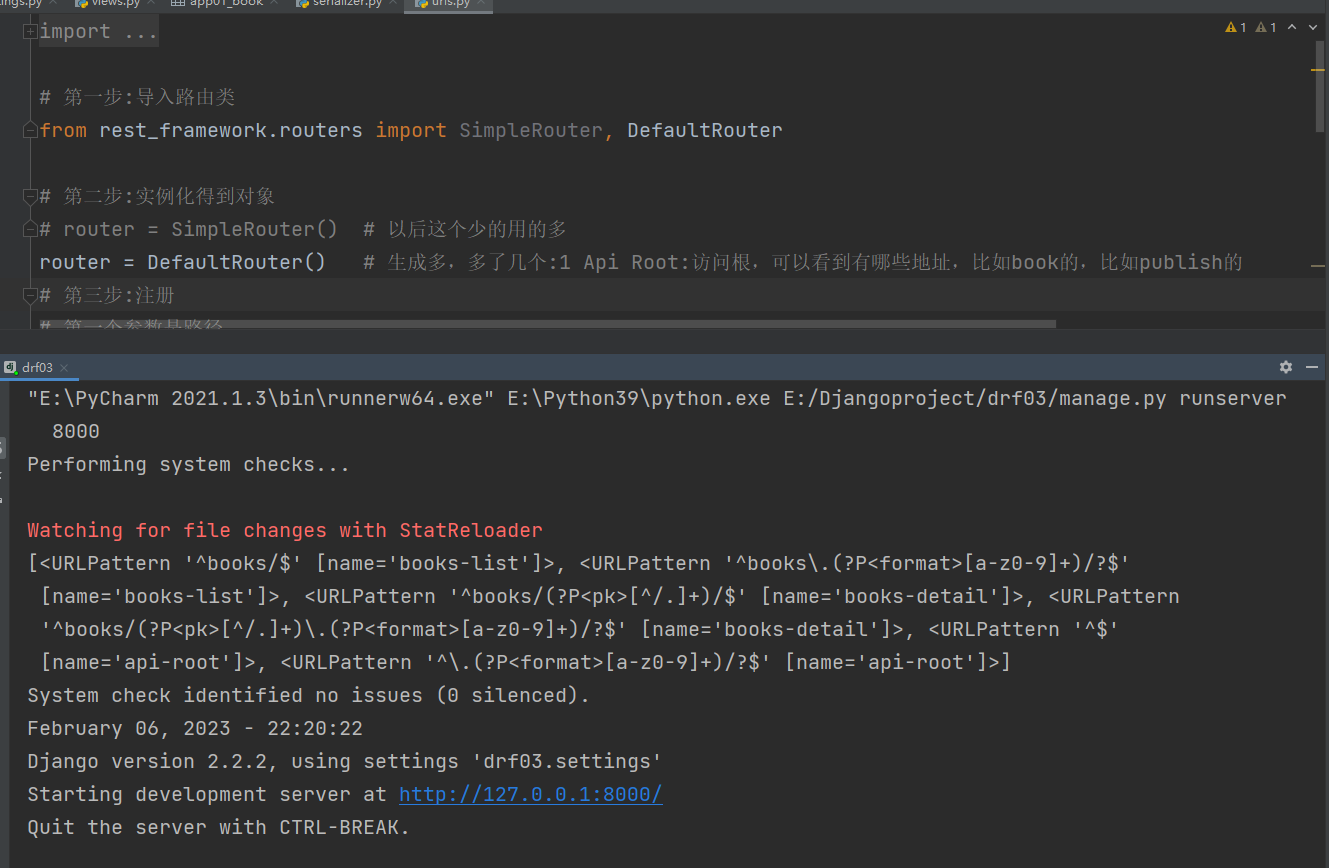The width and height of the screenshot is (1329, 868).
Task: Open the http://127.0.0.1:8000/ server link
Action: tap(530, 795)
